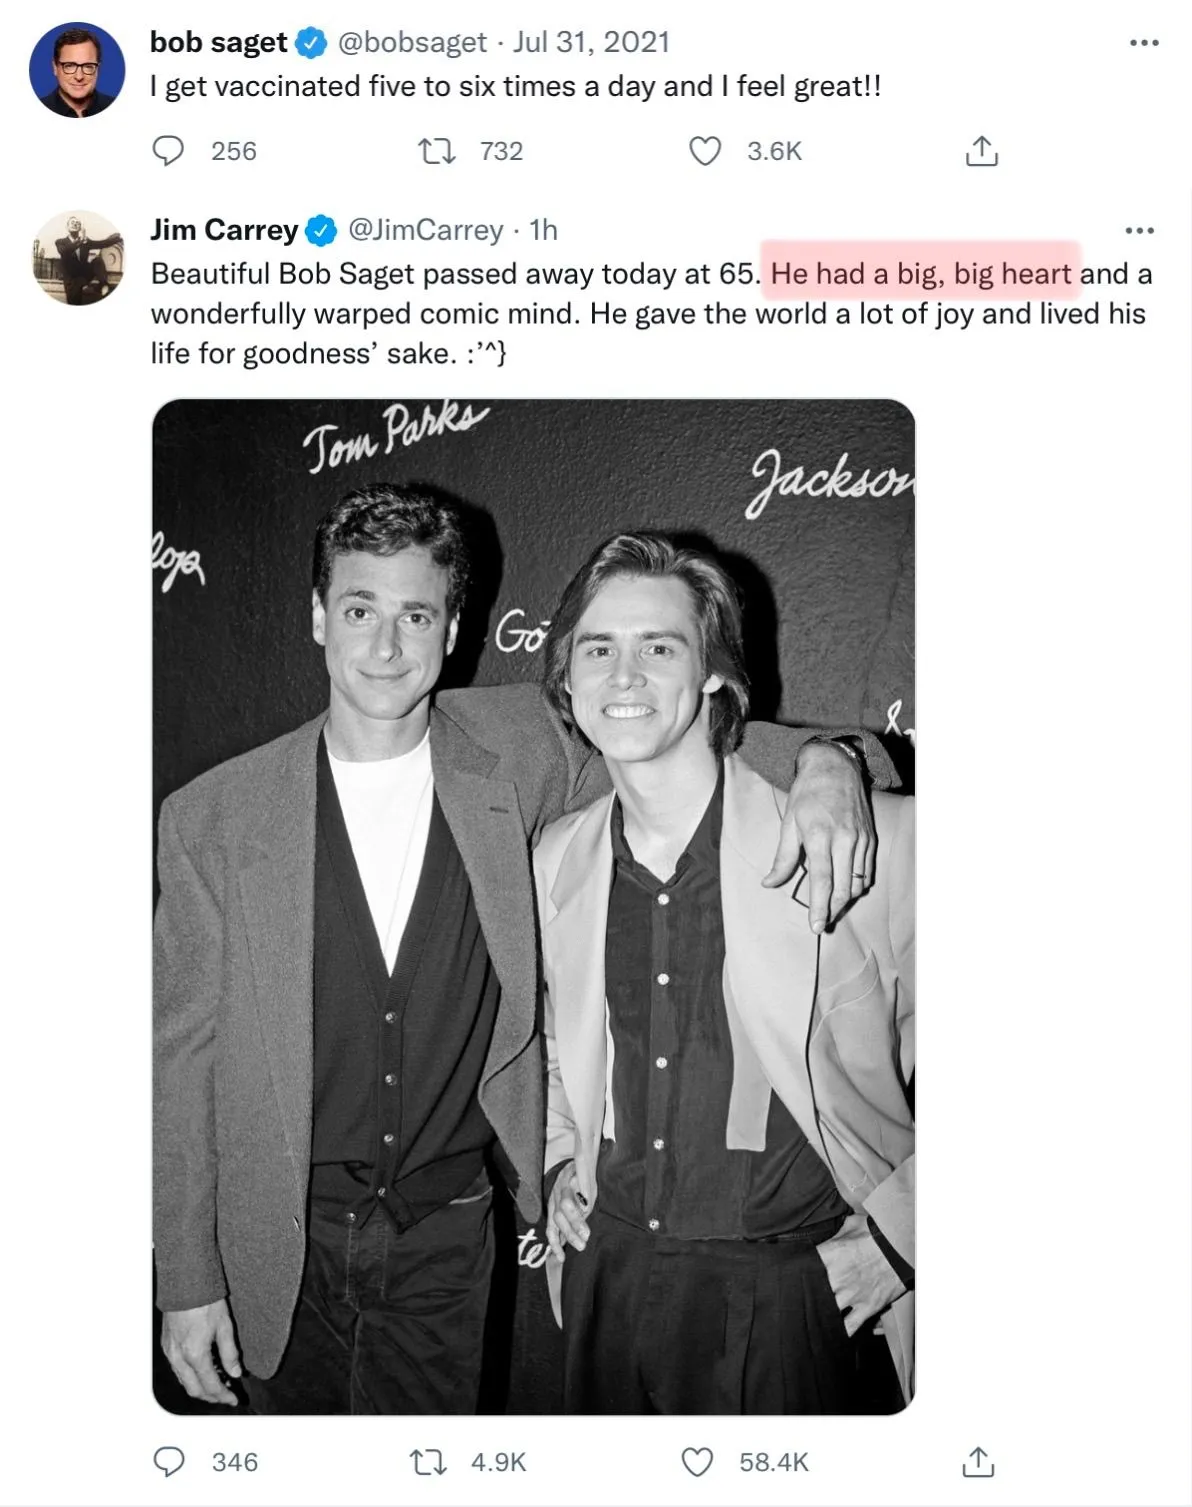The width and height of the screenshot is (1192, 1507).
Task: Open the 1h timestamp on Carrey's tweet
Action: click(543, 230)
